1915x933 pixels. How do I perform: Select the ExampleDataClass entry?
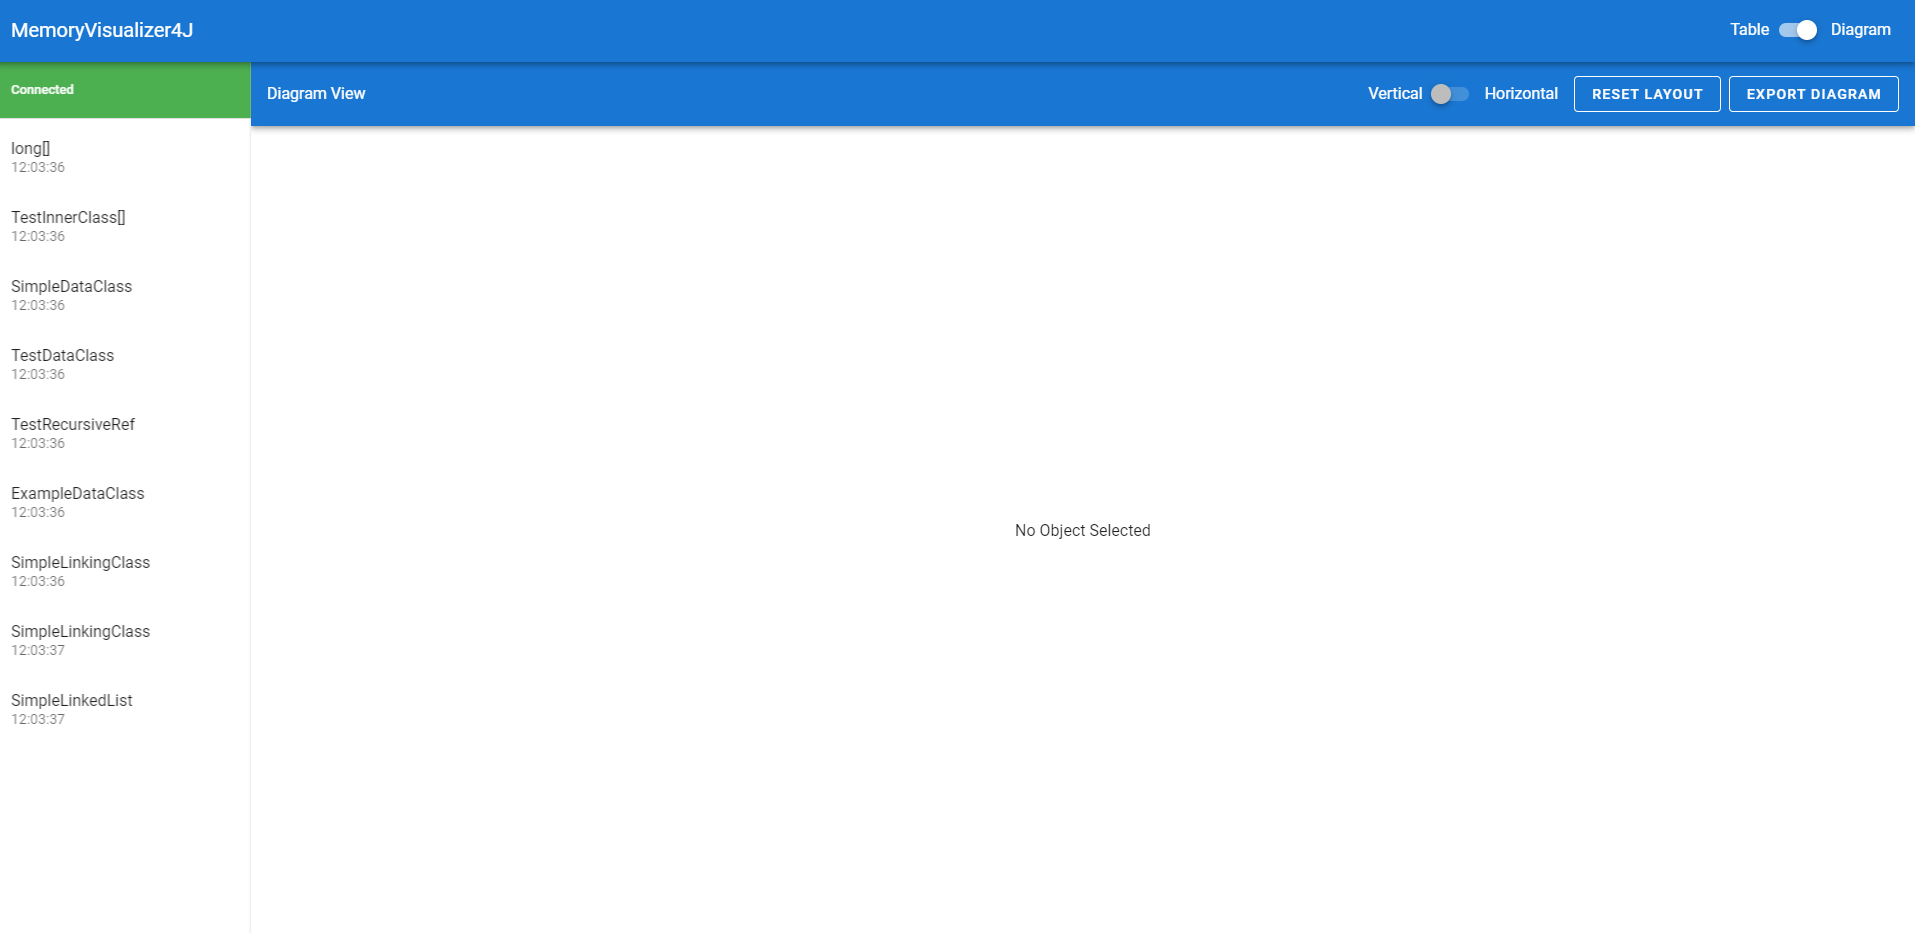click(125, 502)
